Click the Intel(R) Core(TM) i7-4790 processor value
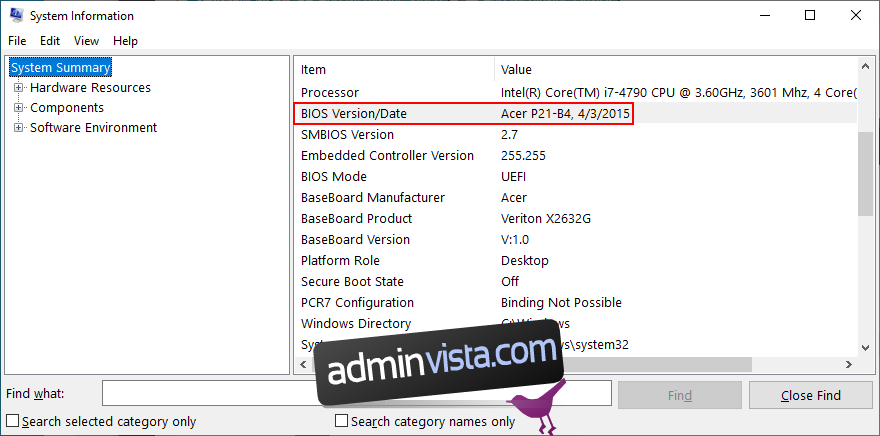Screen dimensions: 880x436 679,93
